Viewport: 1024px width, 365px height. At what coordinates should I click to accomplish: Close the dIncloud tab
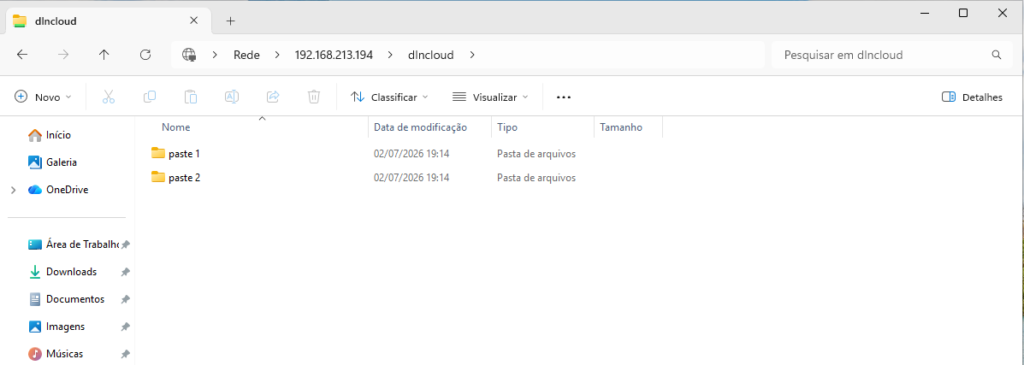(x=193, y=20)
